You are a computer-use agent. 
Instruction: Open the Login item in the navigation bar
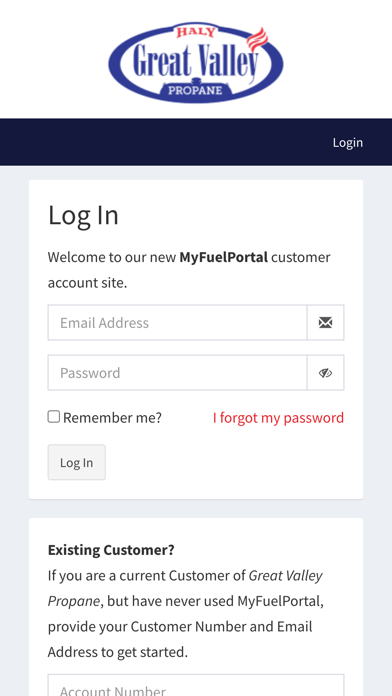348,142
